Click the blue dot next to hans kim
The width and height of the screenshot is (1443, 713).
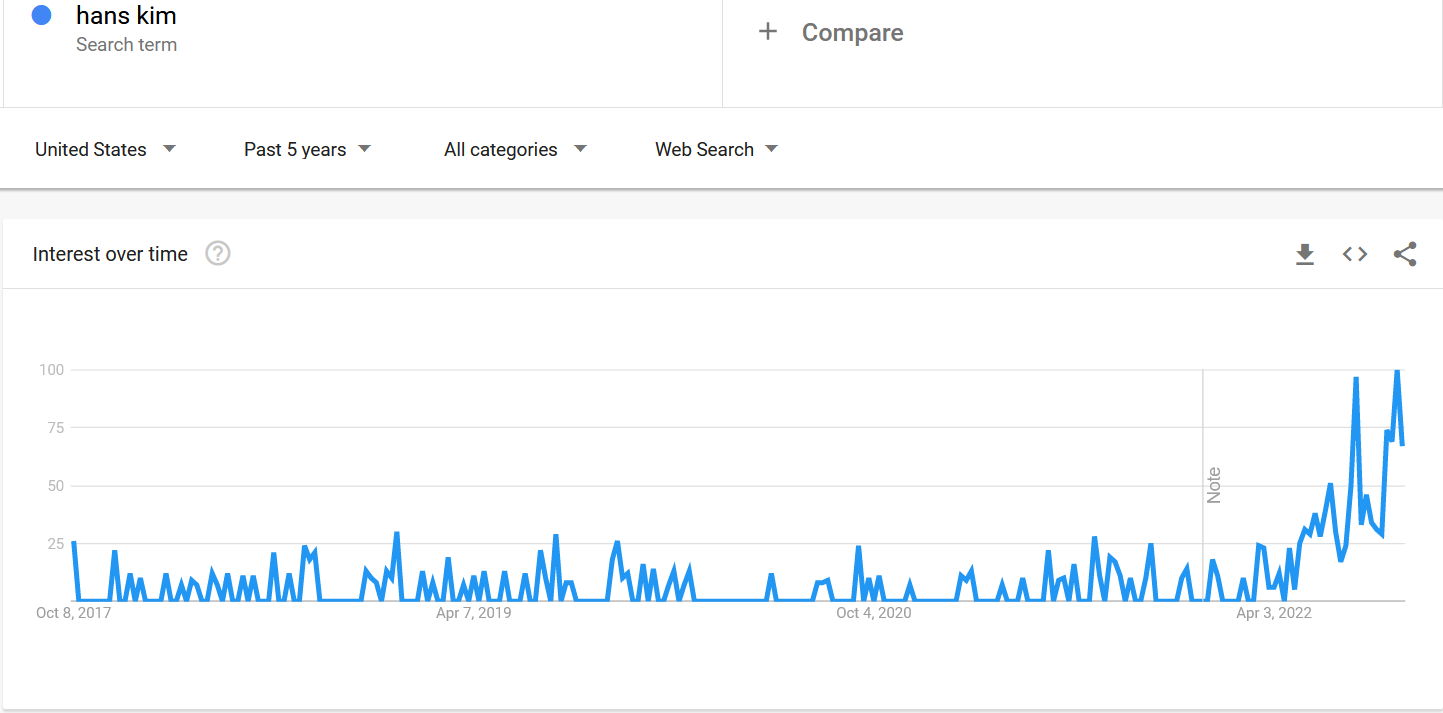pyautogui.click(x=41, y=15)
